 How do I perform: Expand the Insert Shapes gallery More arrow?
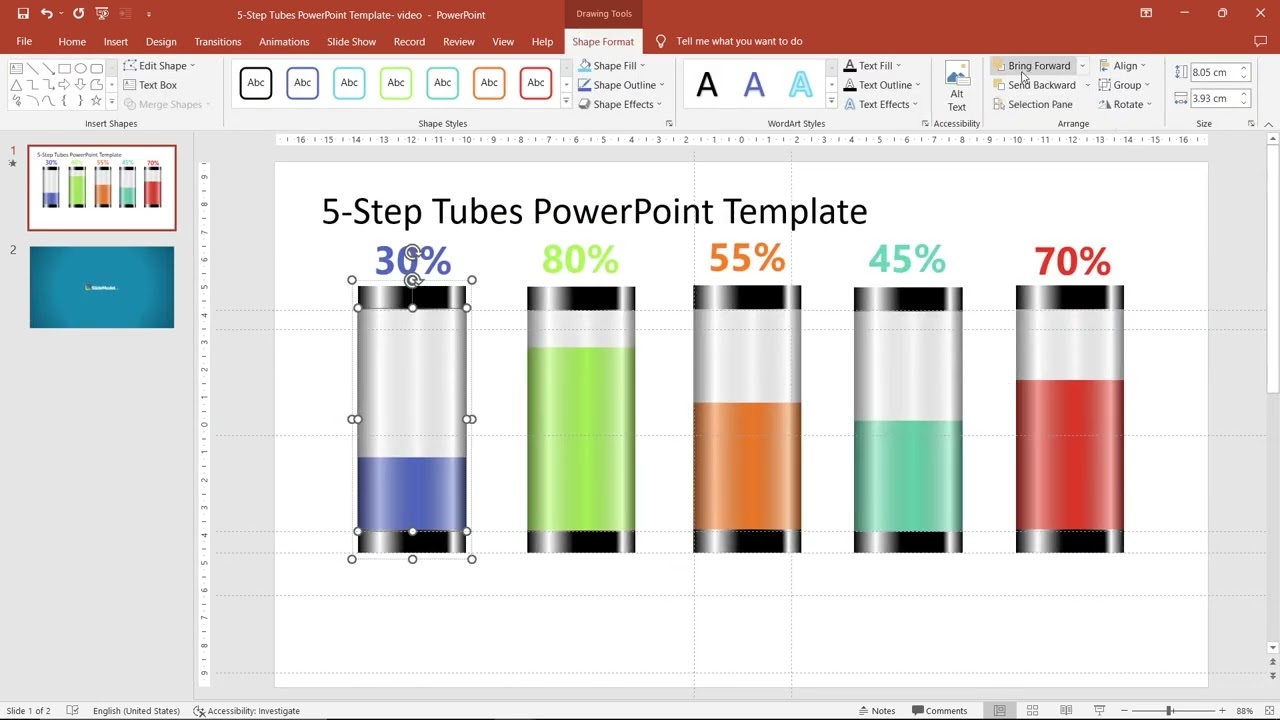coord(112,101)
